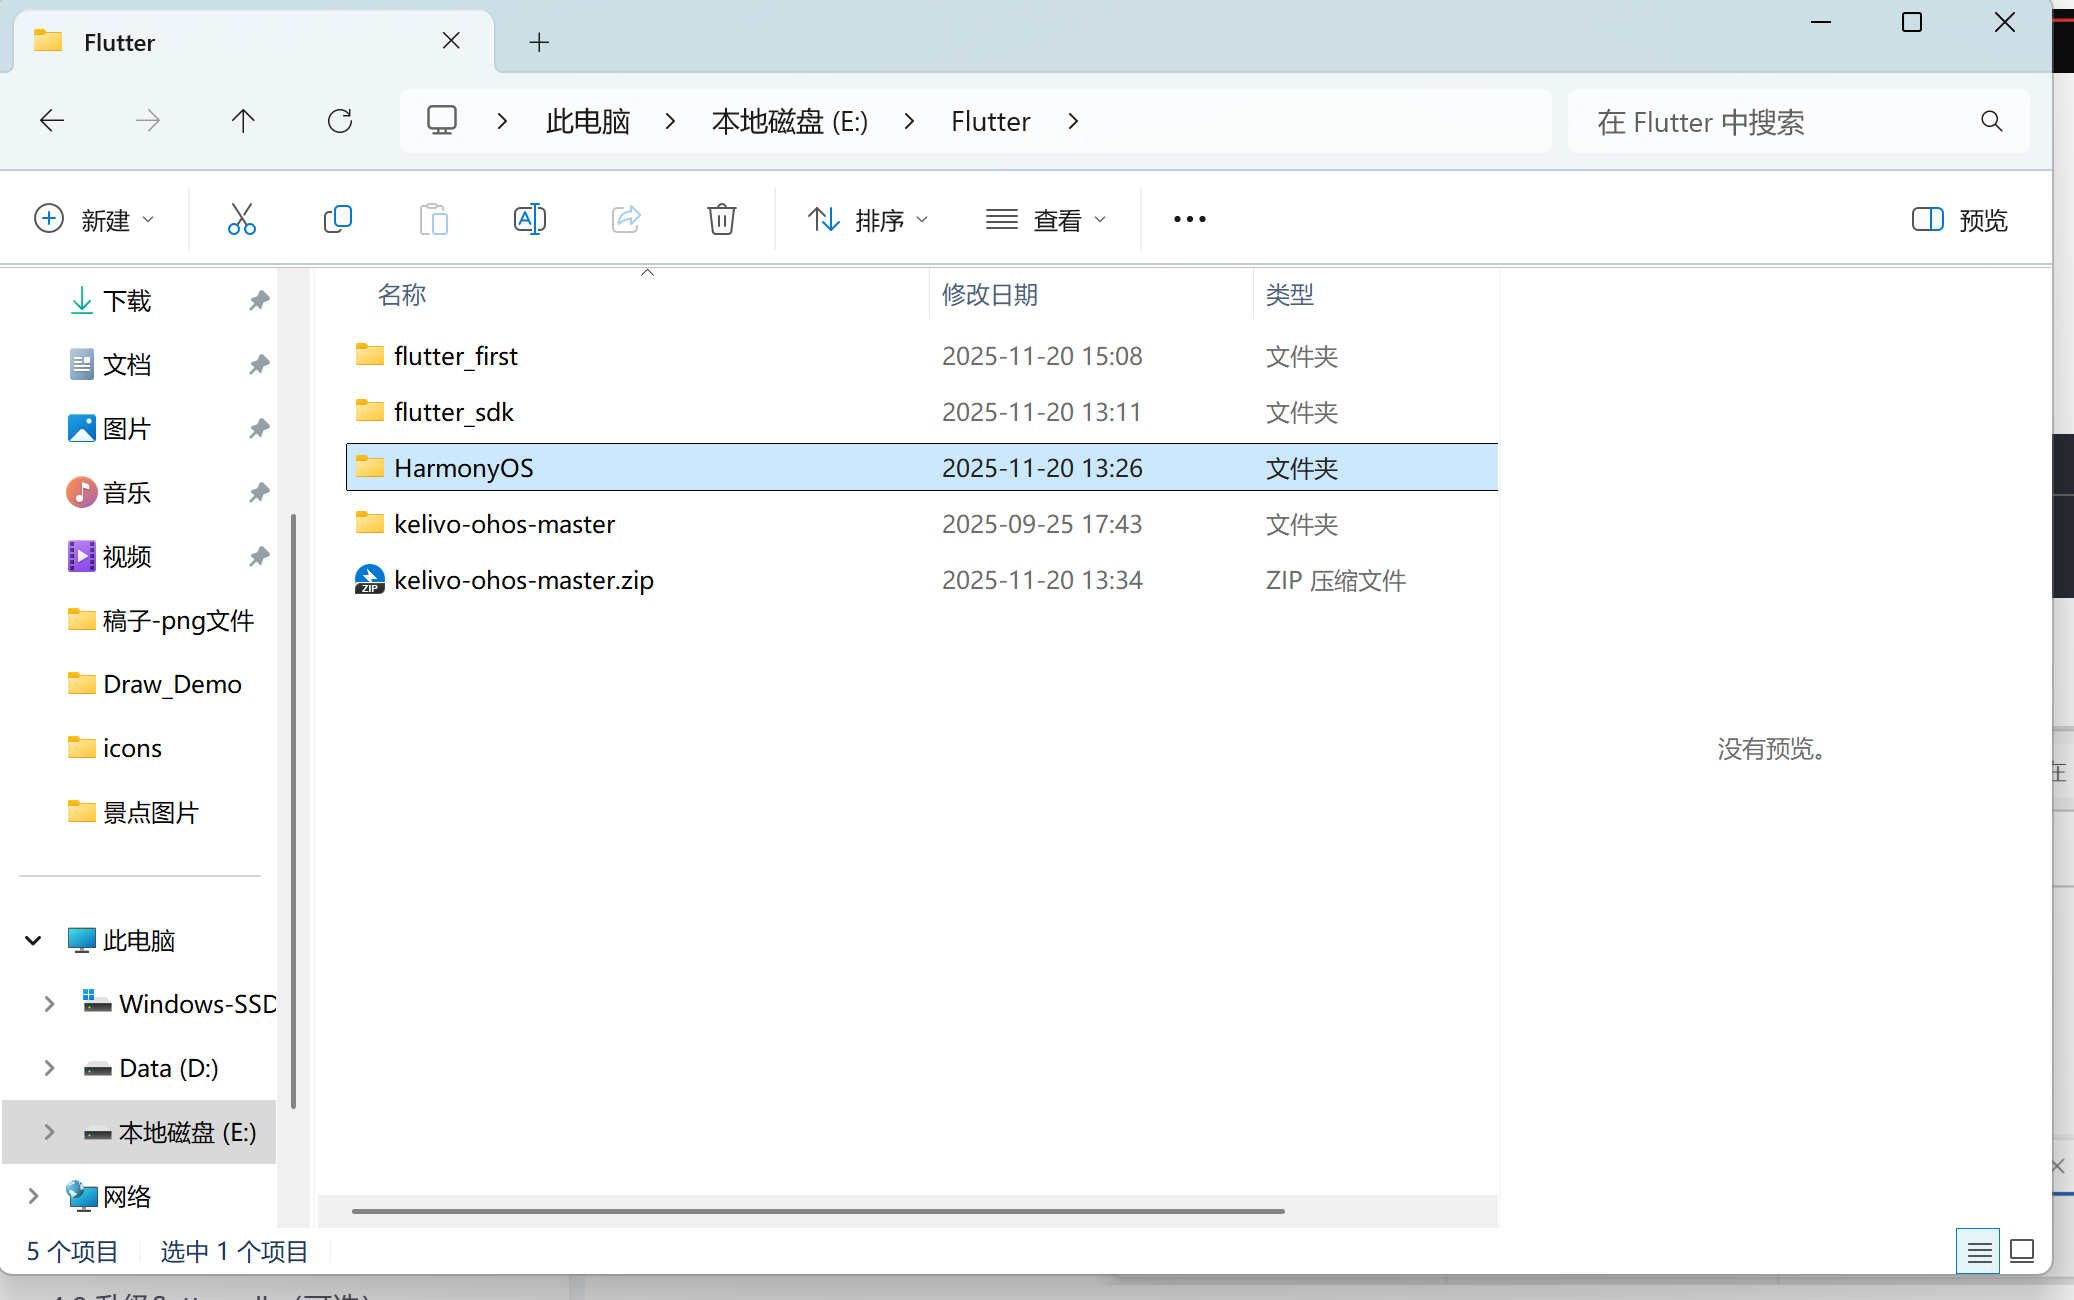Click the Delete trash icon
The width and height of the screenshot is (2074, 1300).
(721, 219)
